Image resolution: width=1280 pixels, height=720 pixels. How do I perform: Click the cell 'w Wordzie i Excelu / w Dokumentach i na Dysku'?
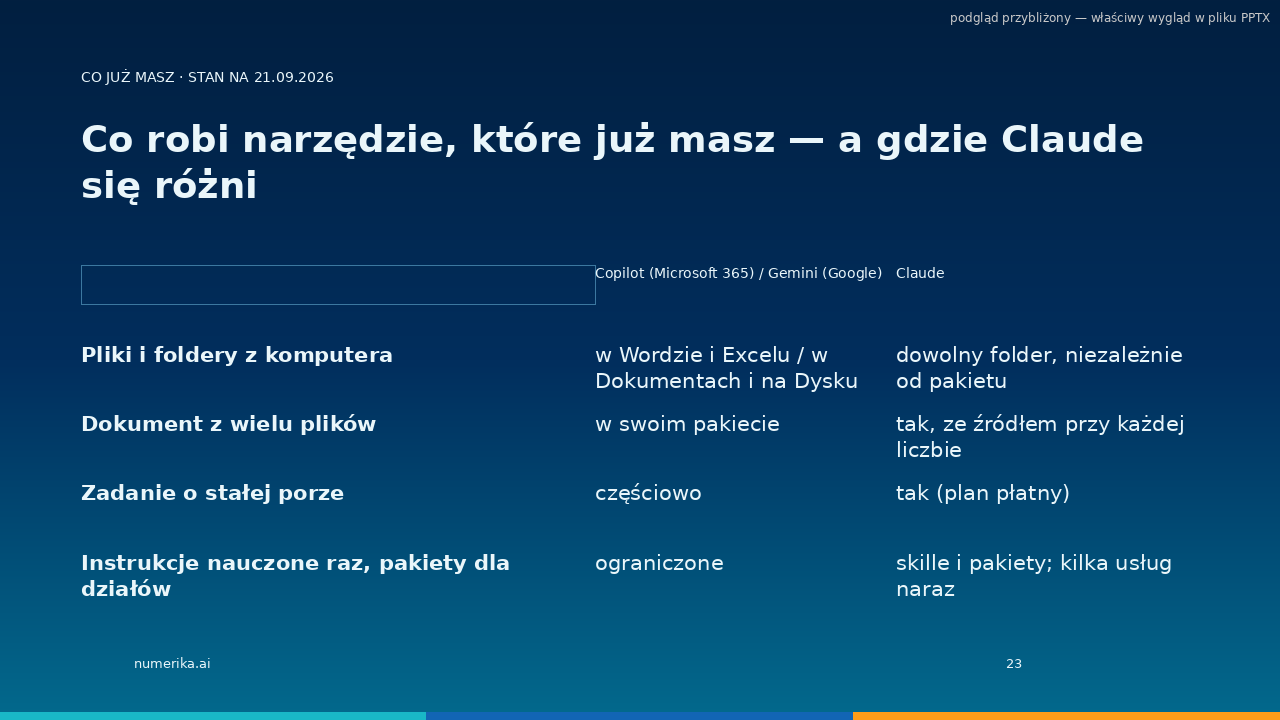click(727, 368)
